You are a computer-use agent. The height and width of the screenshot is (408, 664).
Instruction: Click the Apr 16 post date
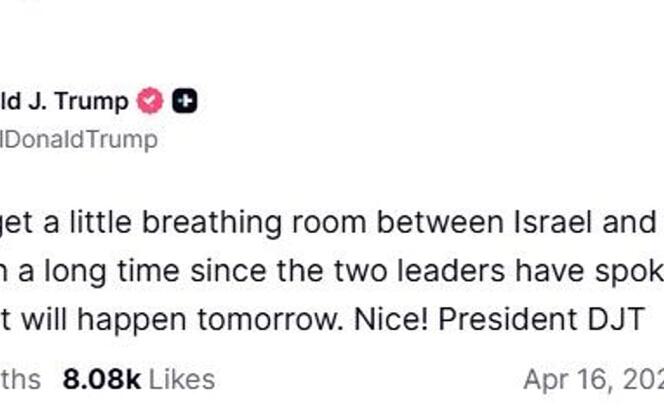coord(592,380)
